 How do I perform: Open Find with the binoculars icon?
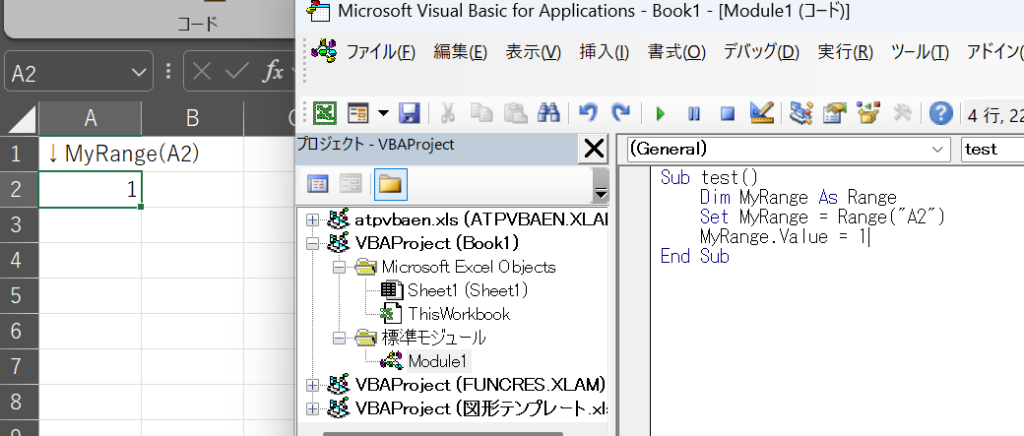[549, 114]
